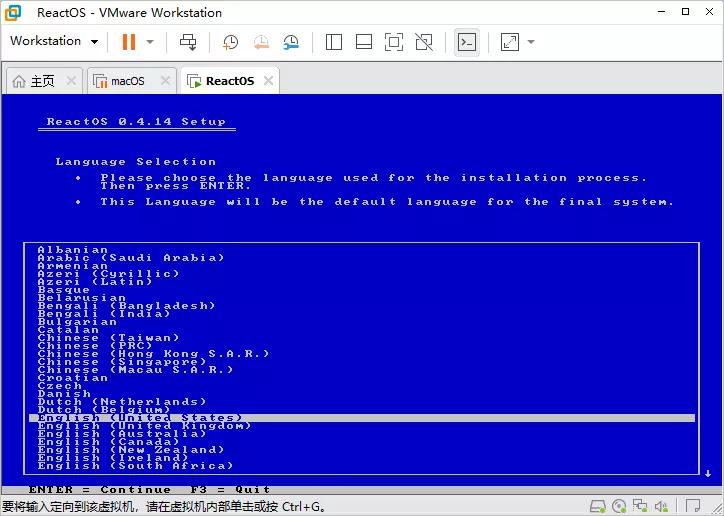Image resolution: width=724 pixels, height=516 pixels.
Task: Select Chinese (Macau S.A.R.) entry
Action: click(135, 370)
